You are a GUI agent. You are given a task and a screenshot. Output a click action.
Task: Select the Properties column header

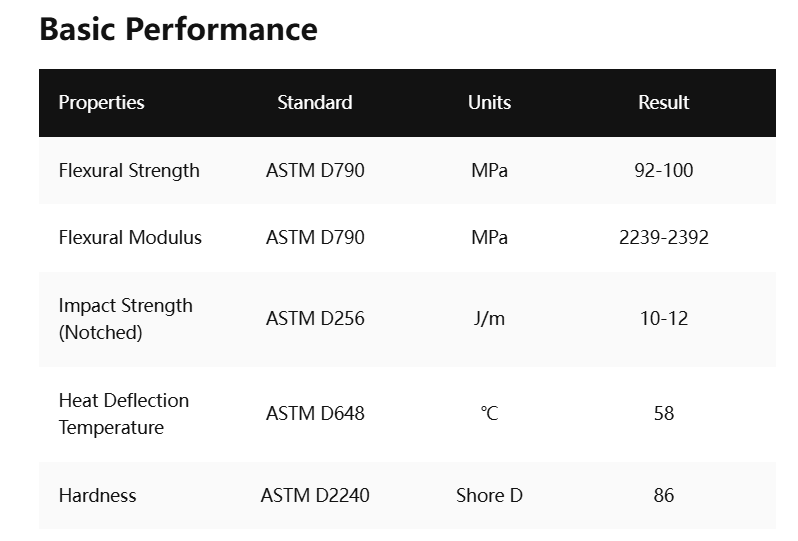pos(101,103)
